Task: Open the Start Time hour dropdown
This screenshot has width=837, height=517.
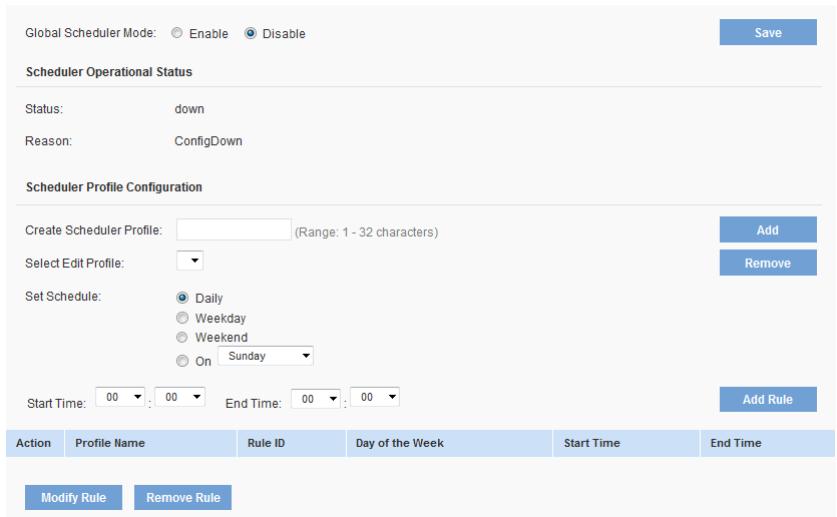Action: [x=122, y=398]
